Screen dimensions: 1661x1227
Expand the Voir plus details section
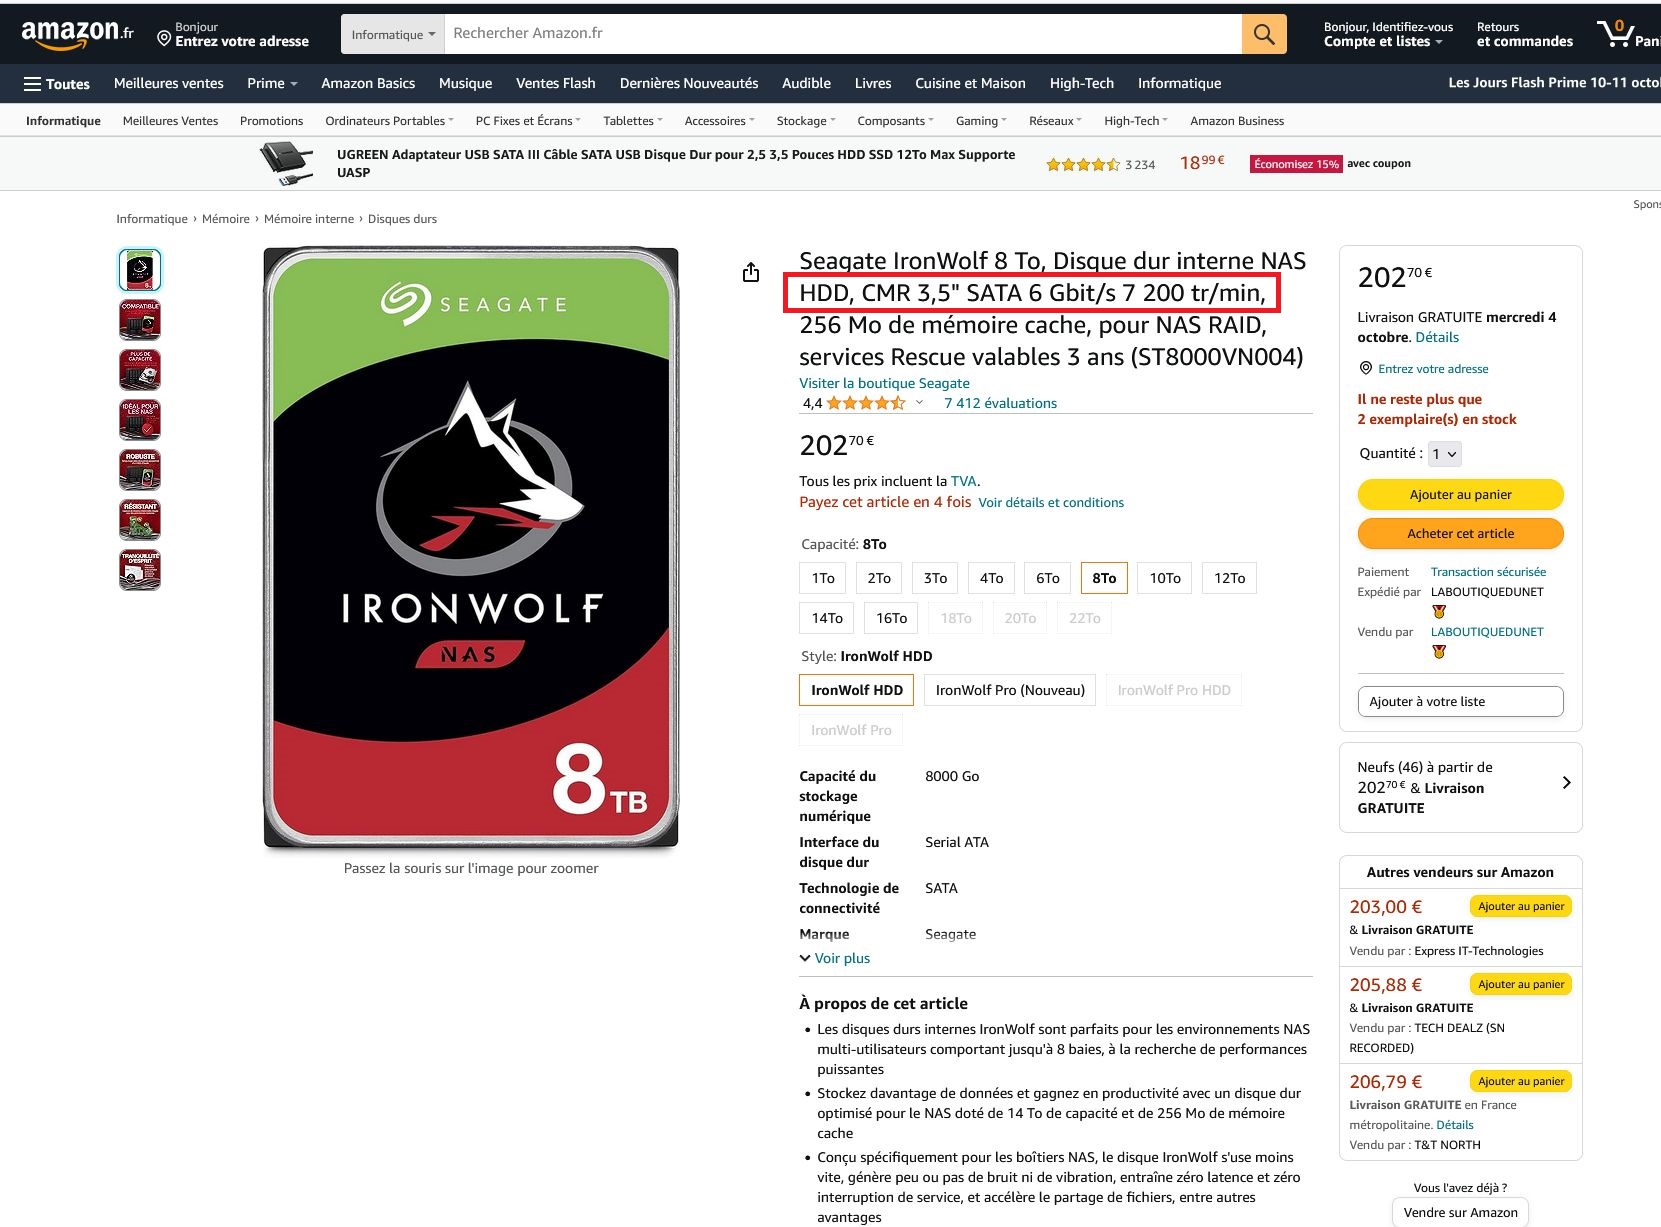click(835, 958)
